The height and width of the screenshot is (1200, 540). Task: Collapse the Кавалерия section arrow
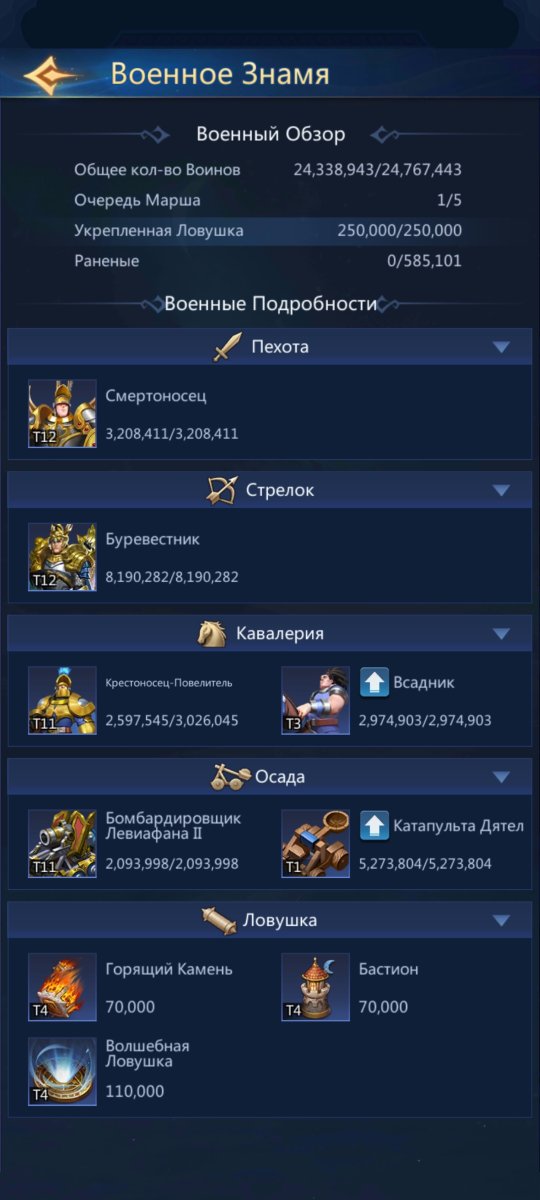tap(502, 634)
